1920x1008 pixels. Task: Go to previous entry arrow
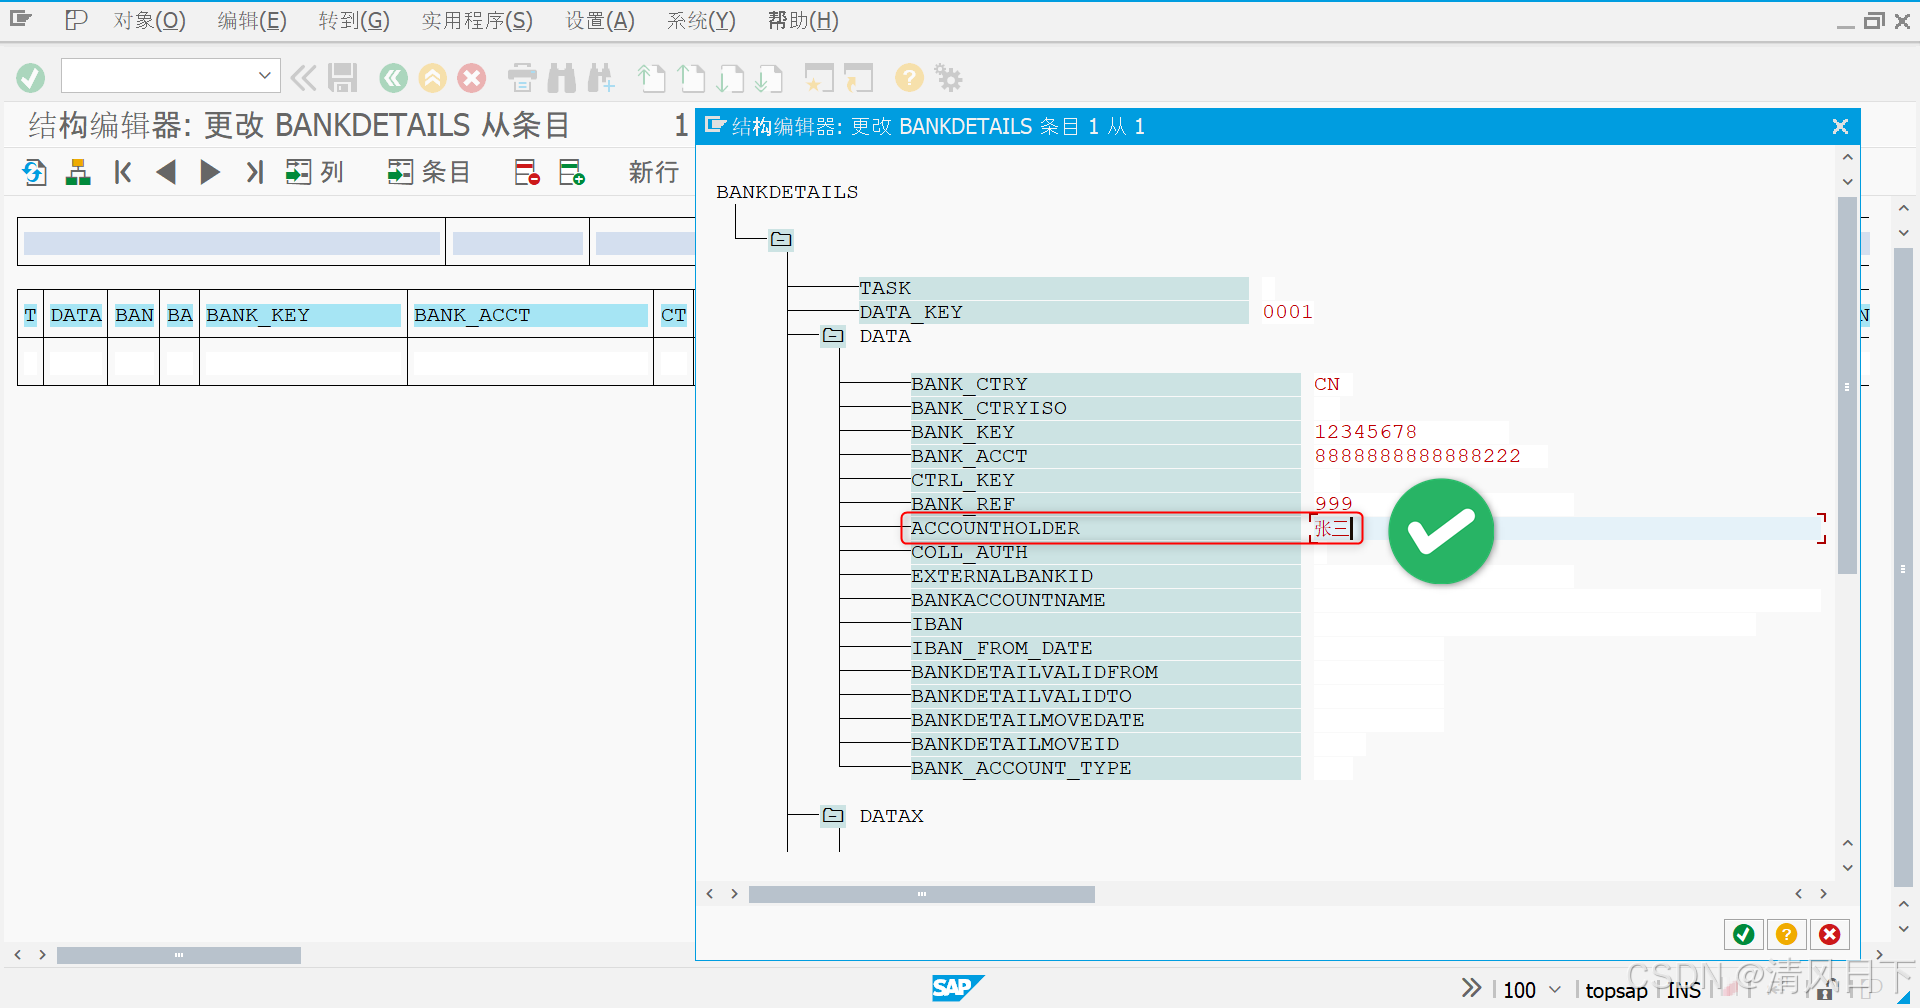click(x=166, y=172)
